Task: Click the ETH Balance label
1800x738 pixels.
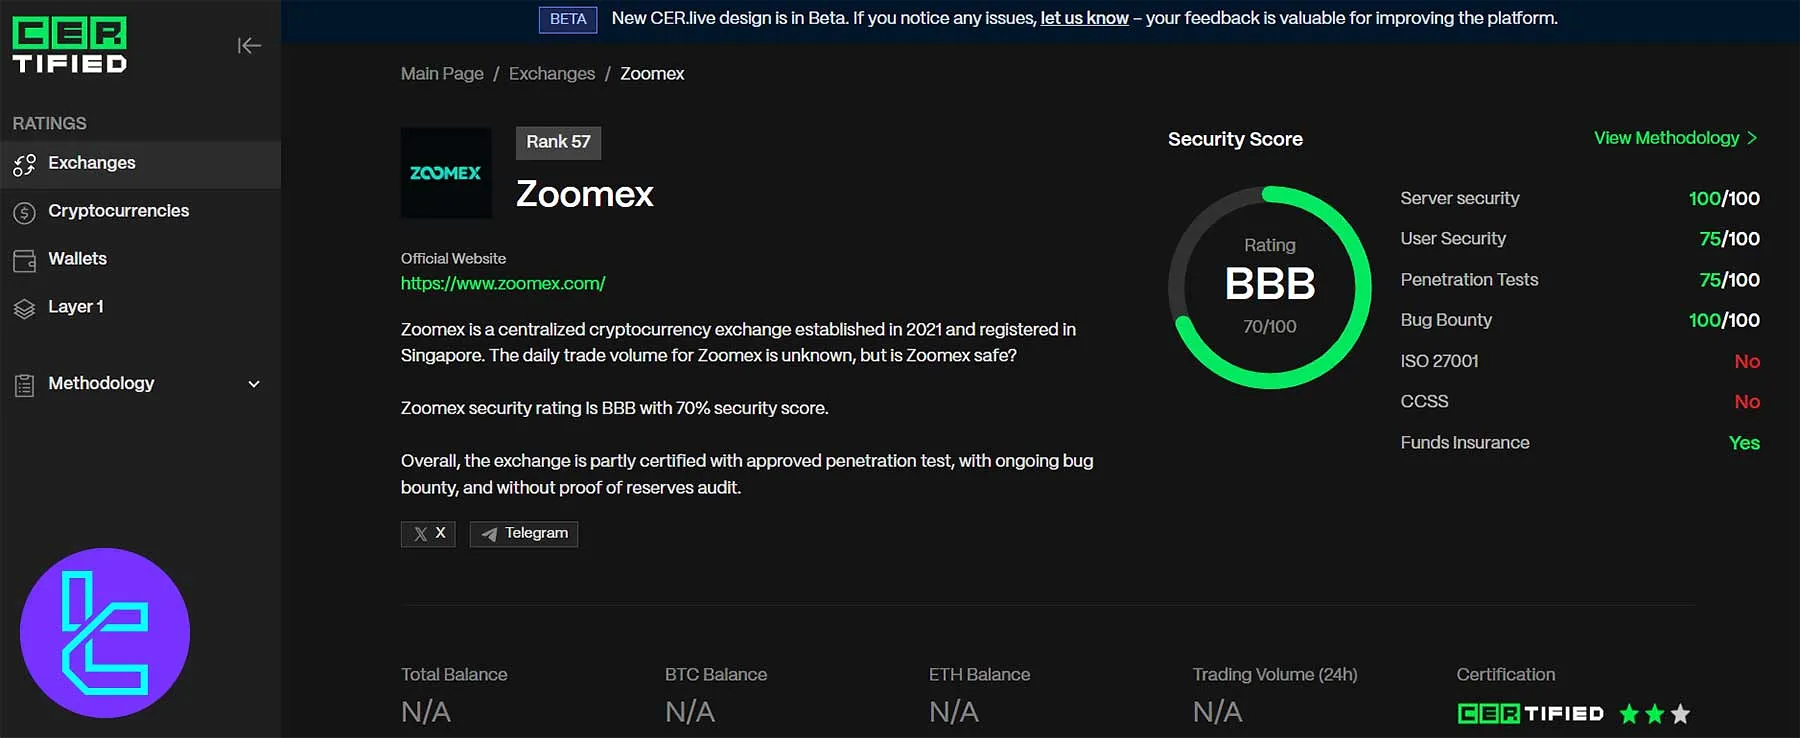Action: click(979, 675)
